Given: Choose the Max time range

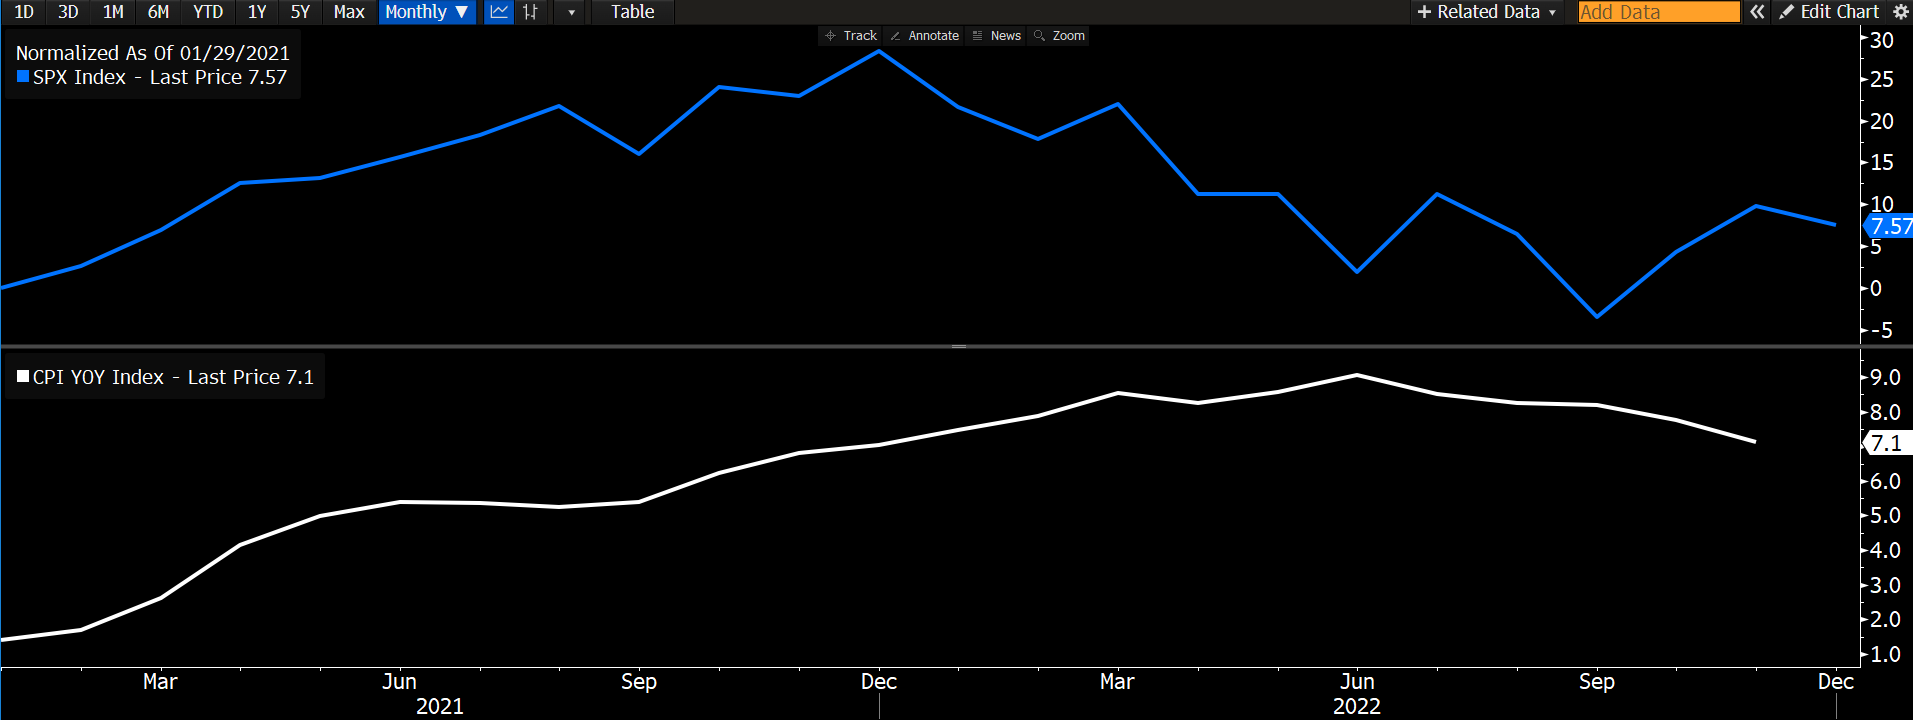Looking at the screenshot, I should [348, 12].
